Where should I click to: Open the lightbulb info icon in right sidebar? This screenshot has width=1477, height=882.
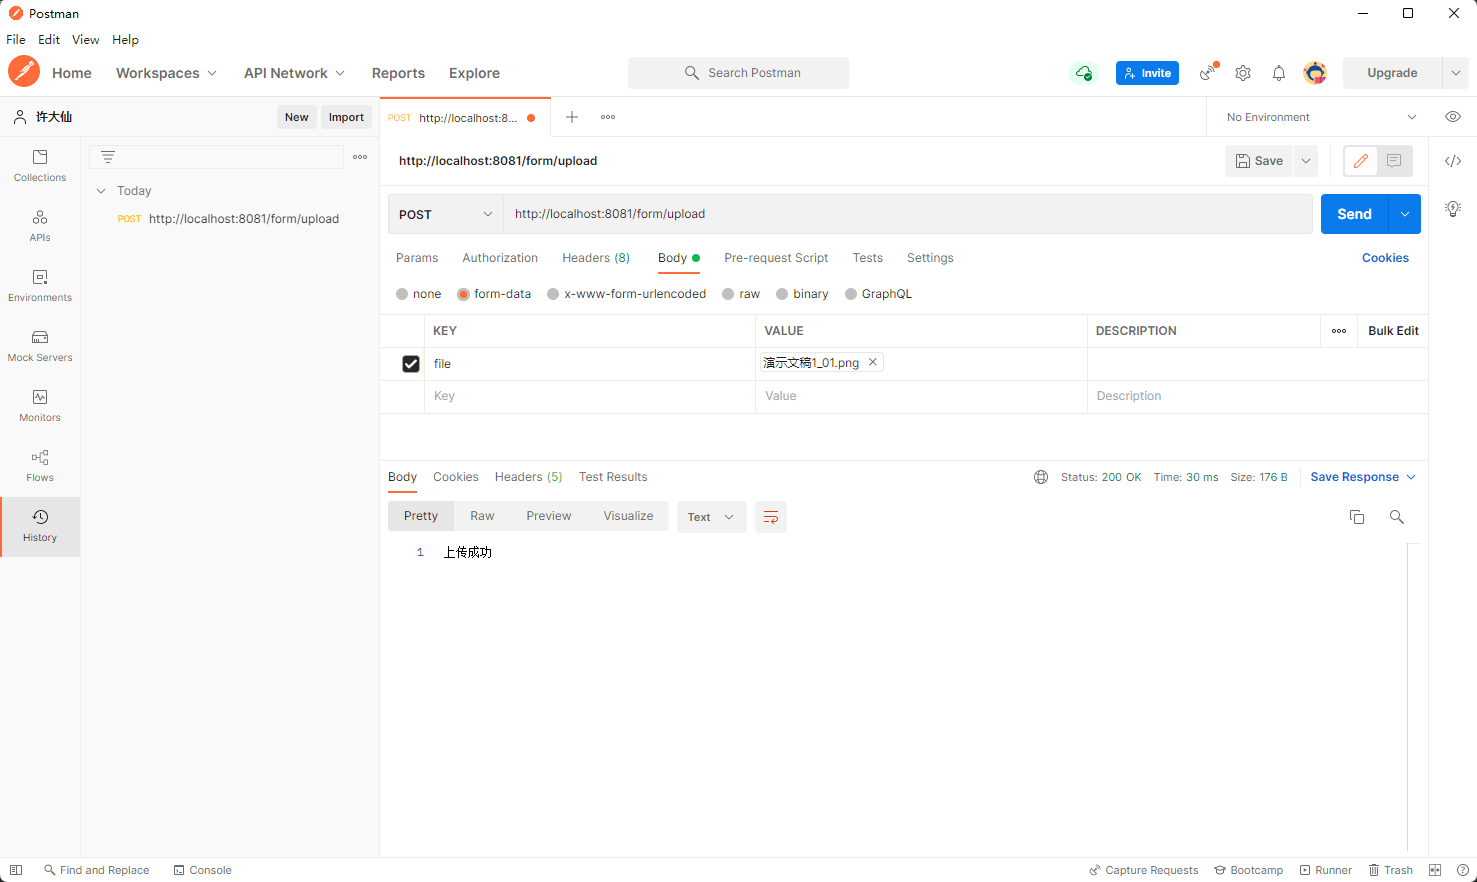[1453, 208]
